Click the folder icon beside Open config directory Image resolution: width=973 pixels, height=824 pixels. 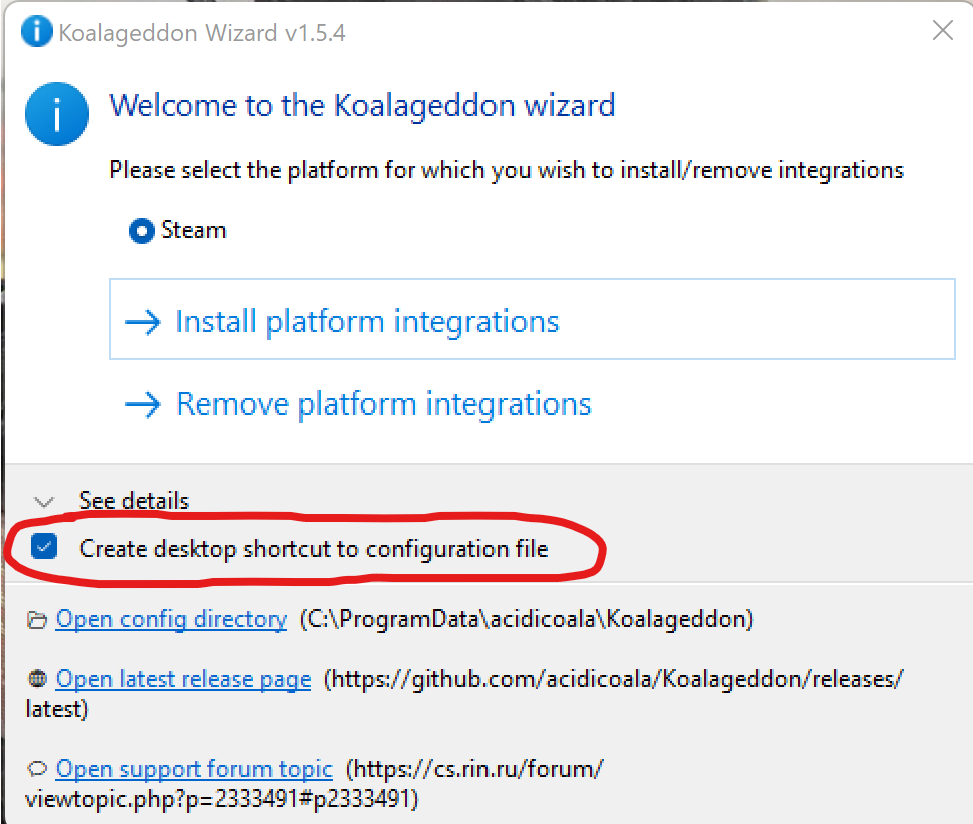(x=37, y=620)
